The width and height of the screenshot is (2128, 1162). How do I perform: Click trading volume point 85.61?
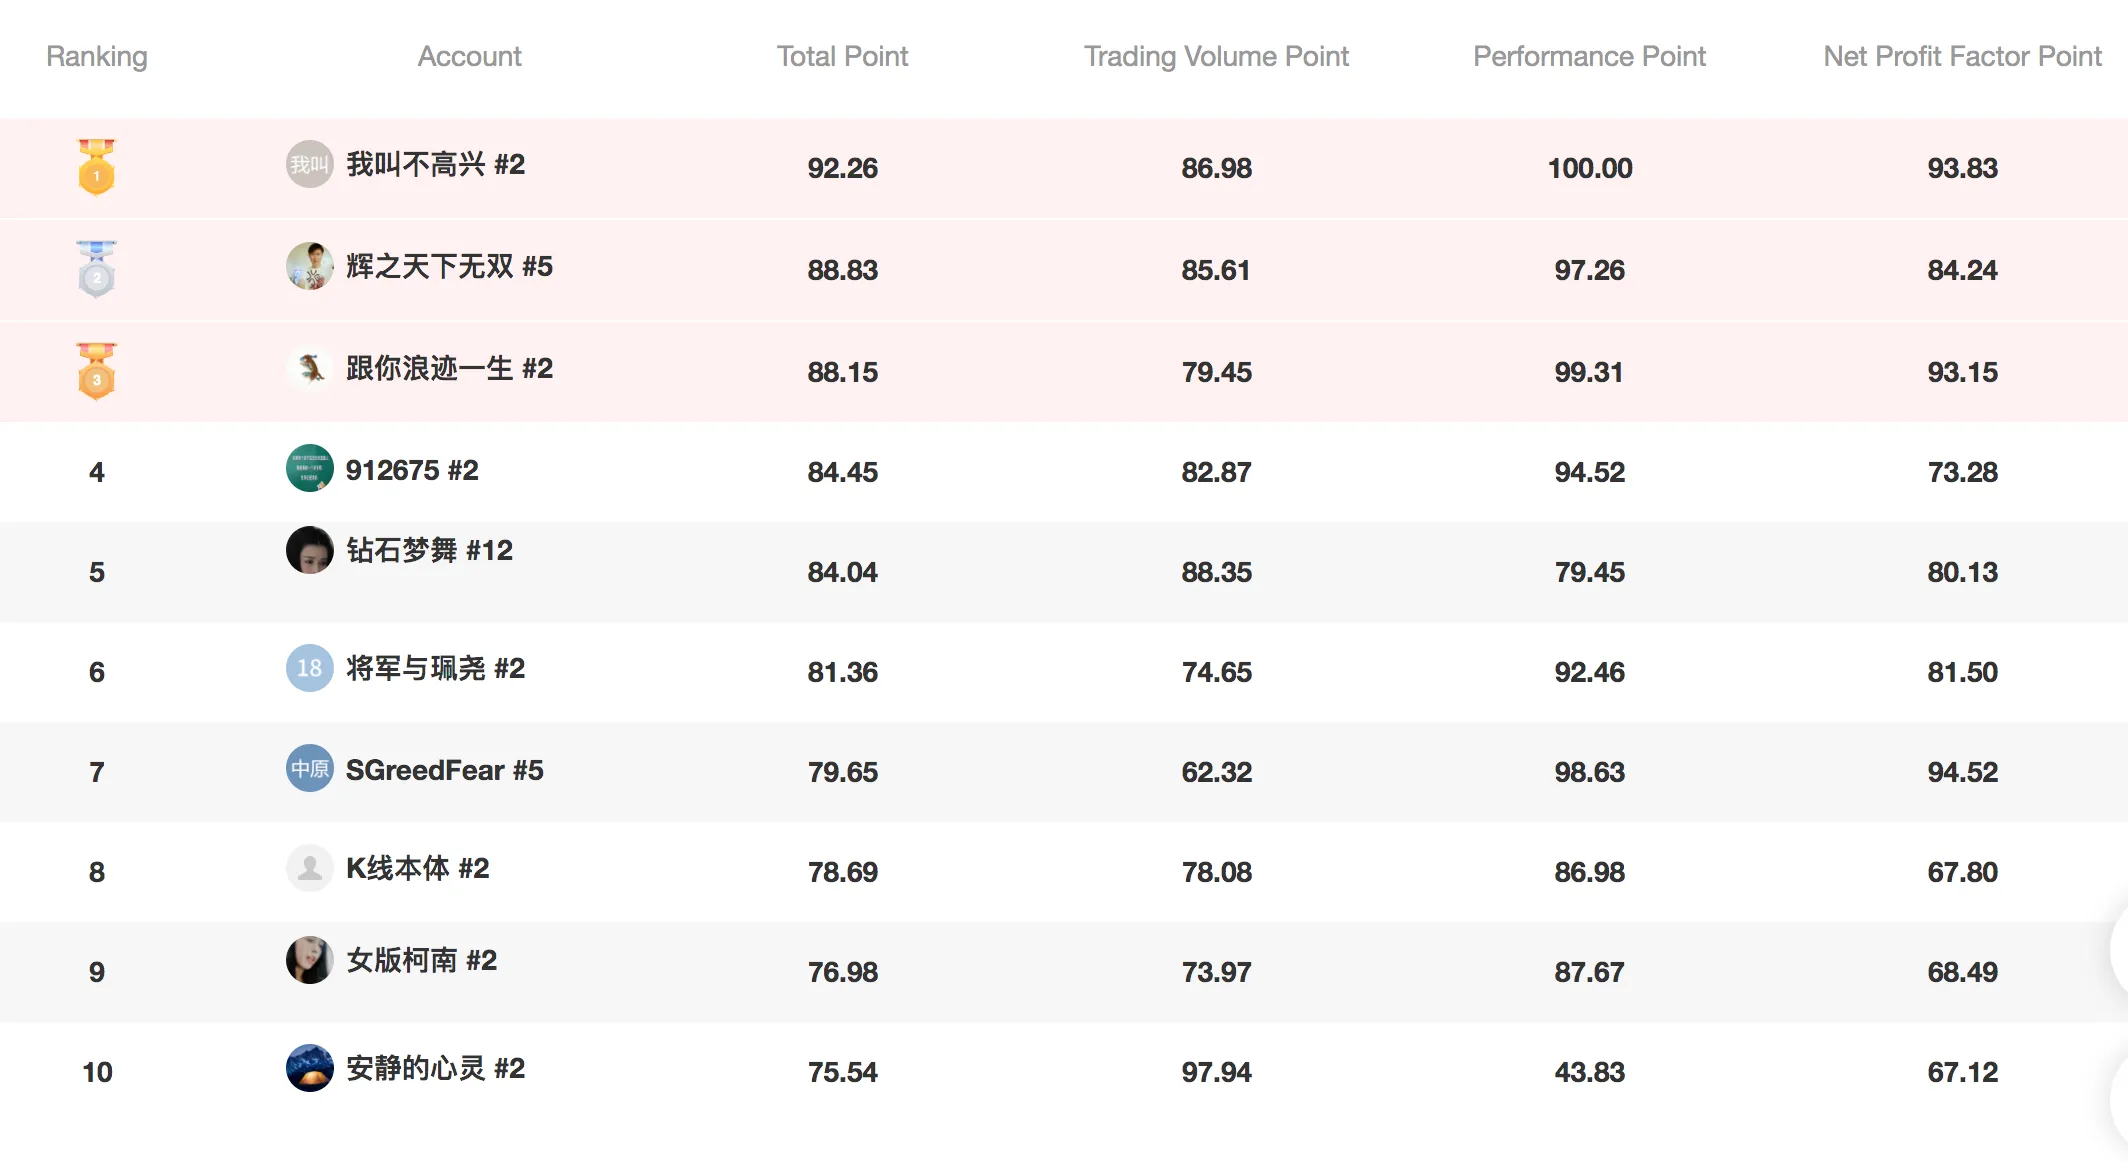(x=1216, y=270)
